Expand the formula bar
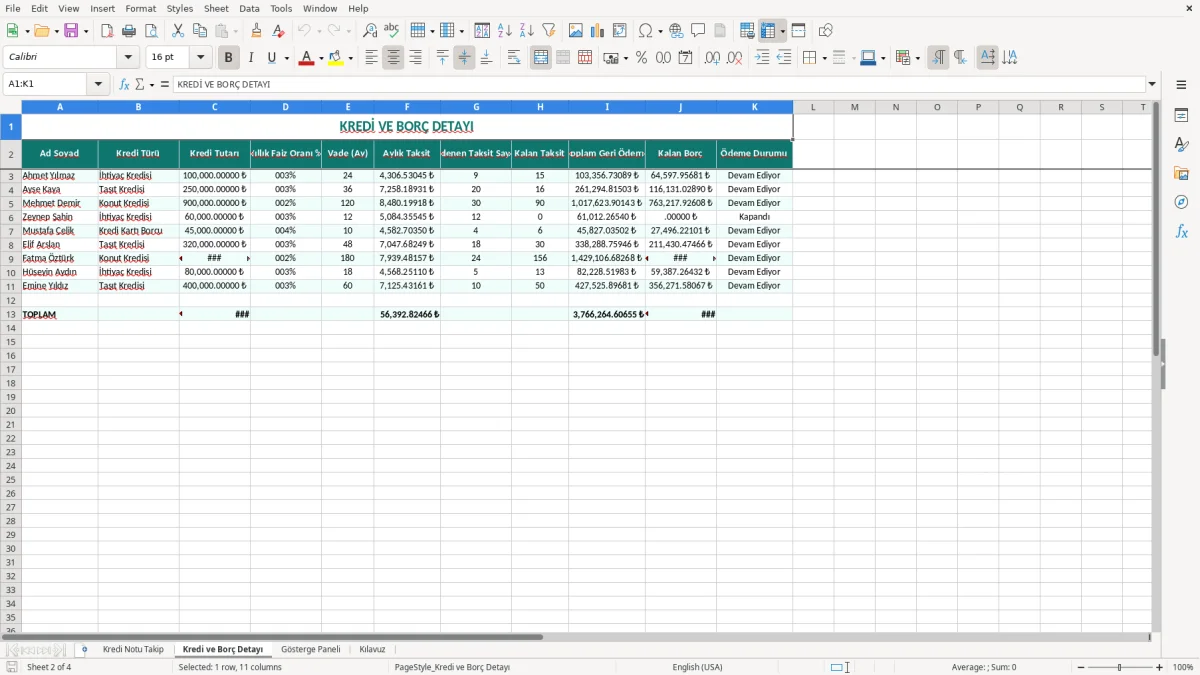The width and height of the screenshot is (1200, 675). [x=1152, y=85]
